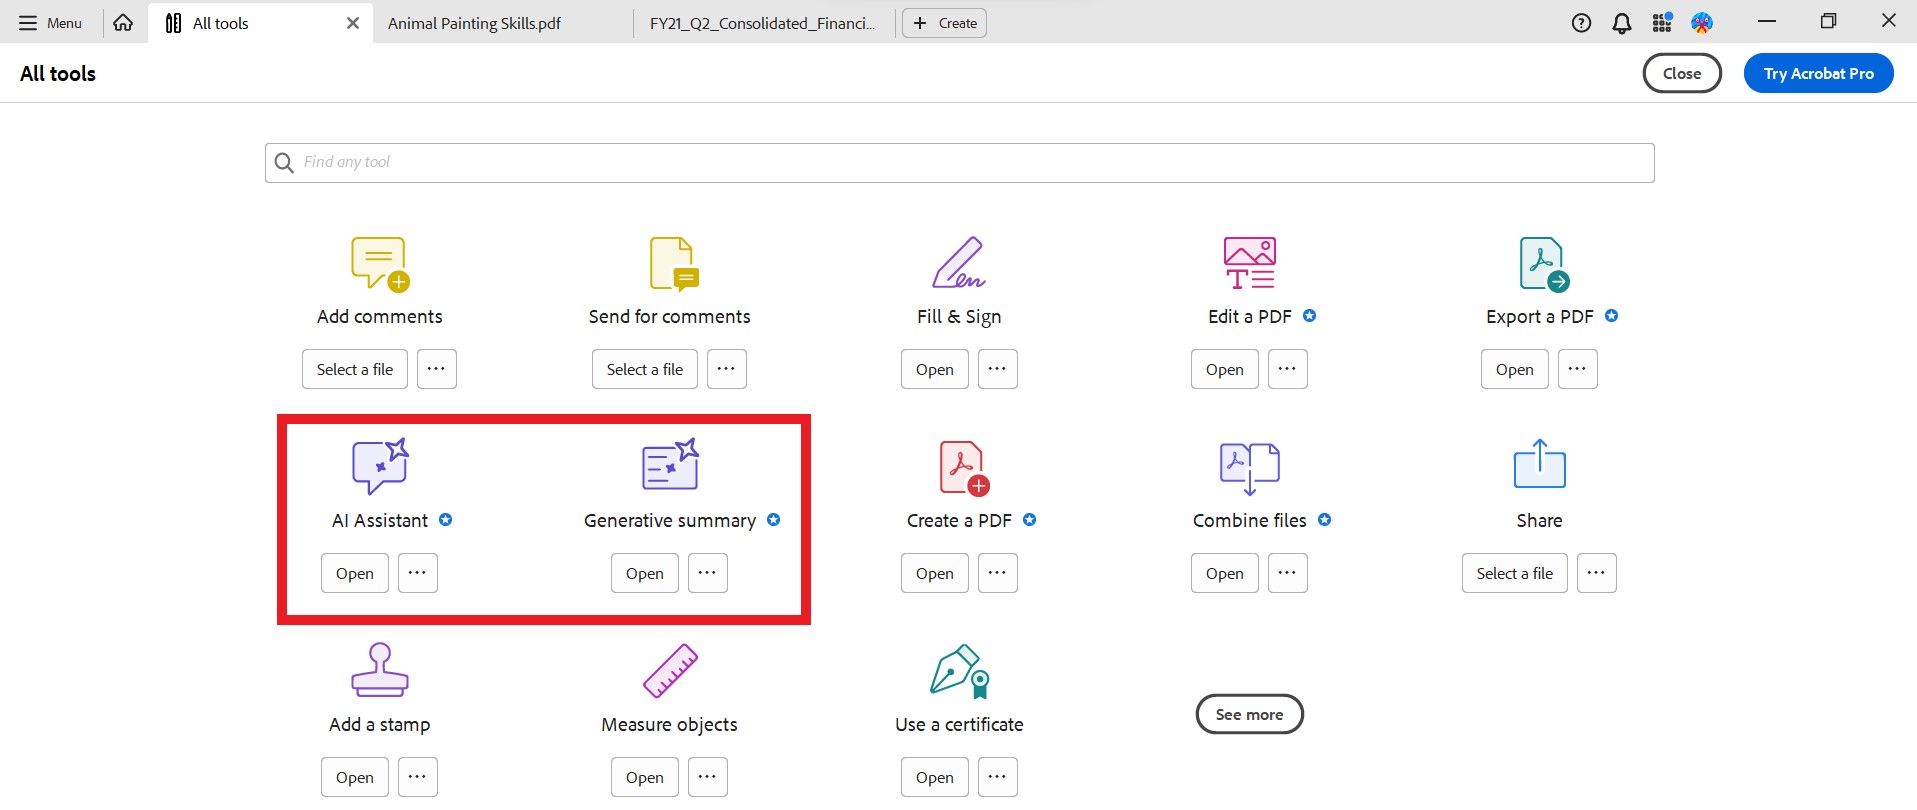Image resolution: width=1917 pixels, height=810 pixels.
Task: Open more options for Add a stamp
Action: tap(418, 777)
